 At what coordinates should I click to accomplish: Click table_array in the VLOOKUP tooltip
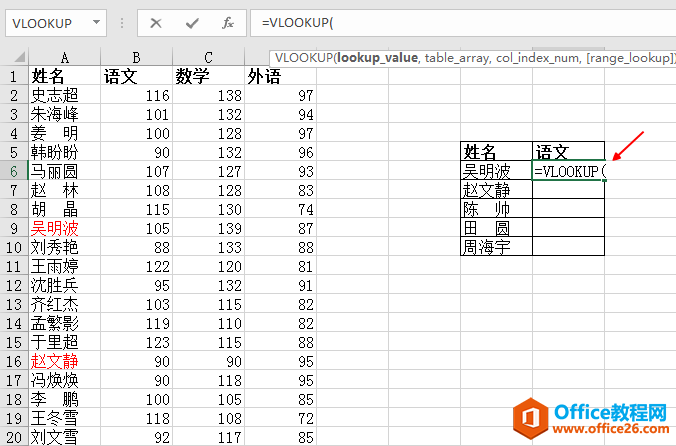tap(457, 58)
